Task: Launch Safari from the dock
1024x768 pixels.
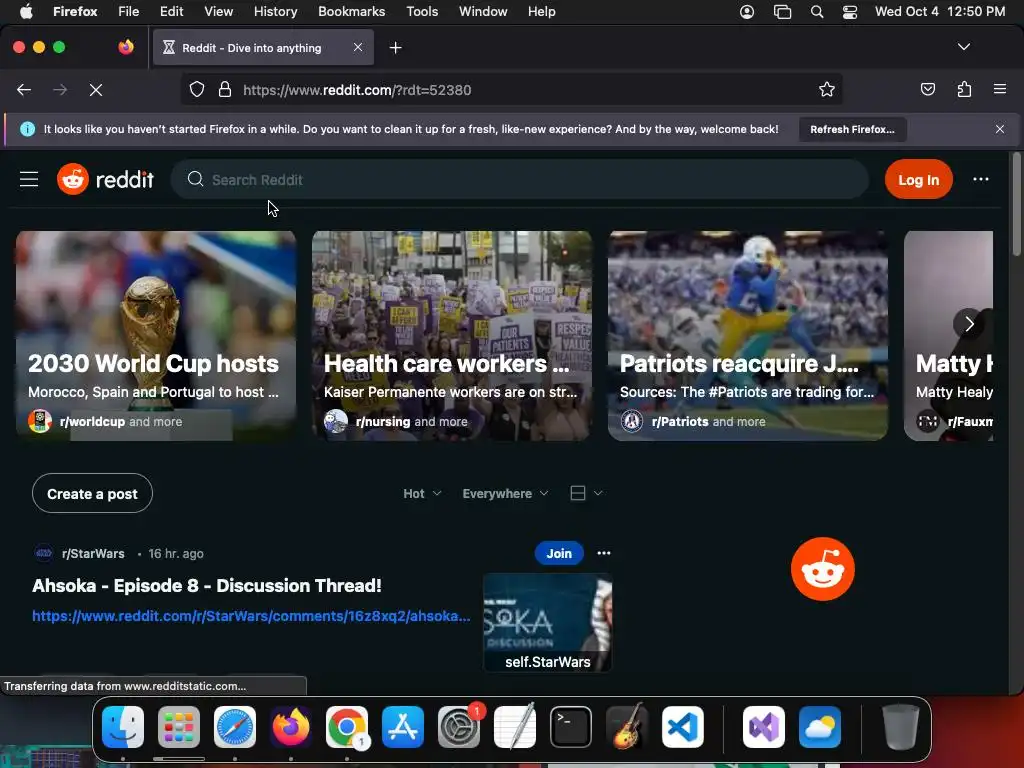Action: click(235, 727)
